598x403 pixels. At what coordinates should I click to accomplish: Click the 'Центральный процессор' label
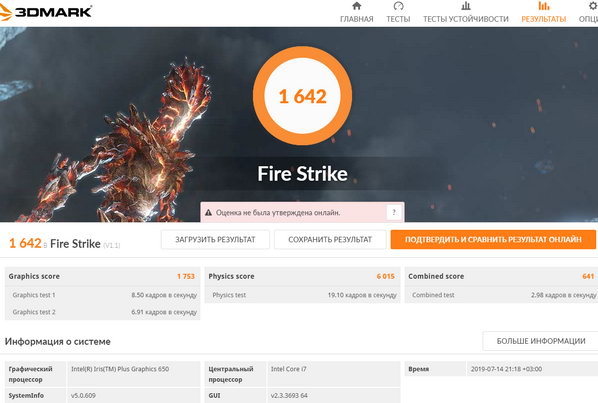[231, 374]
